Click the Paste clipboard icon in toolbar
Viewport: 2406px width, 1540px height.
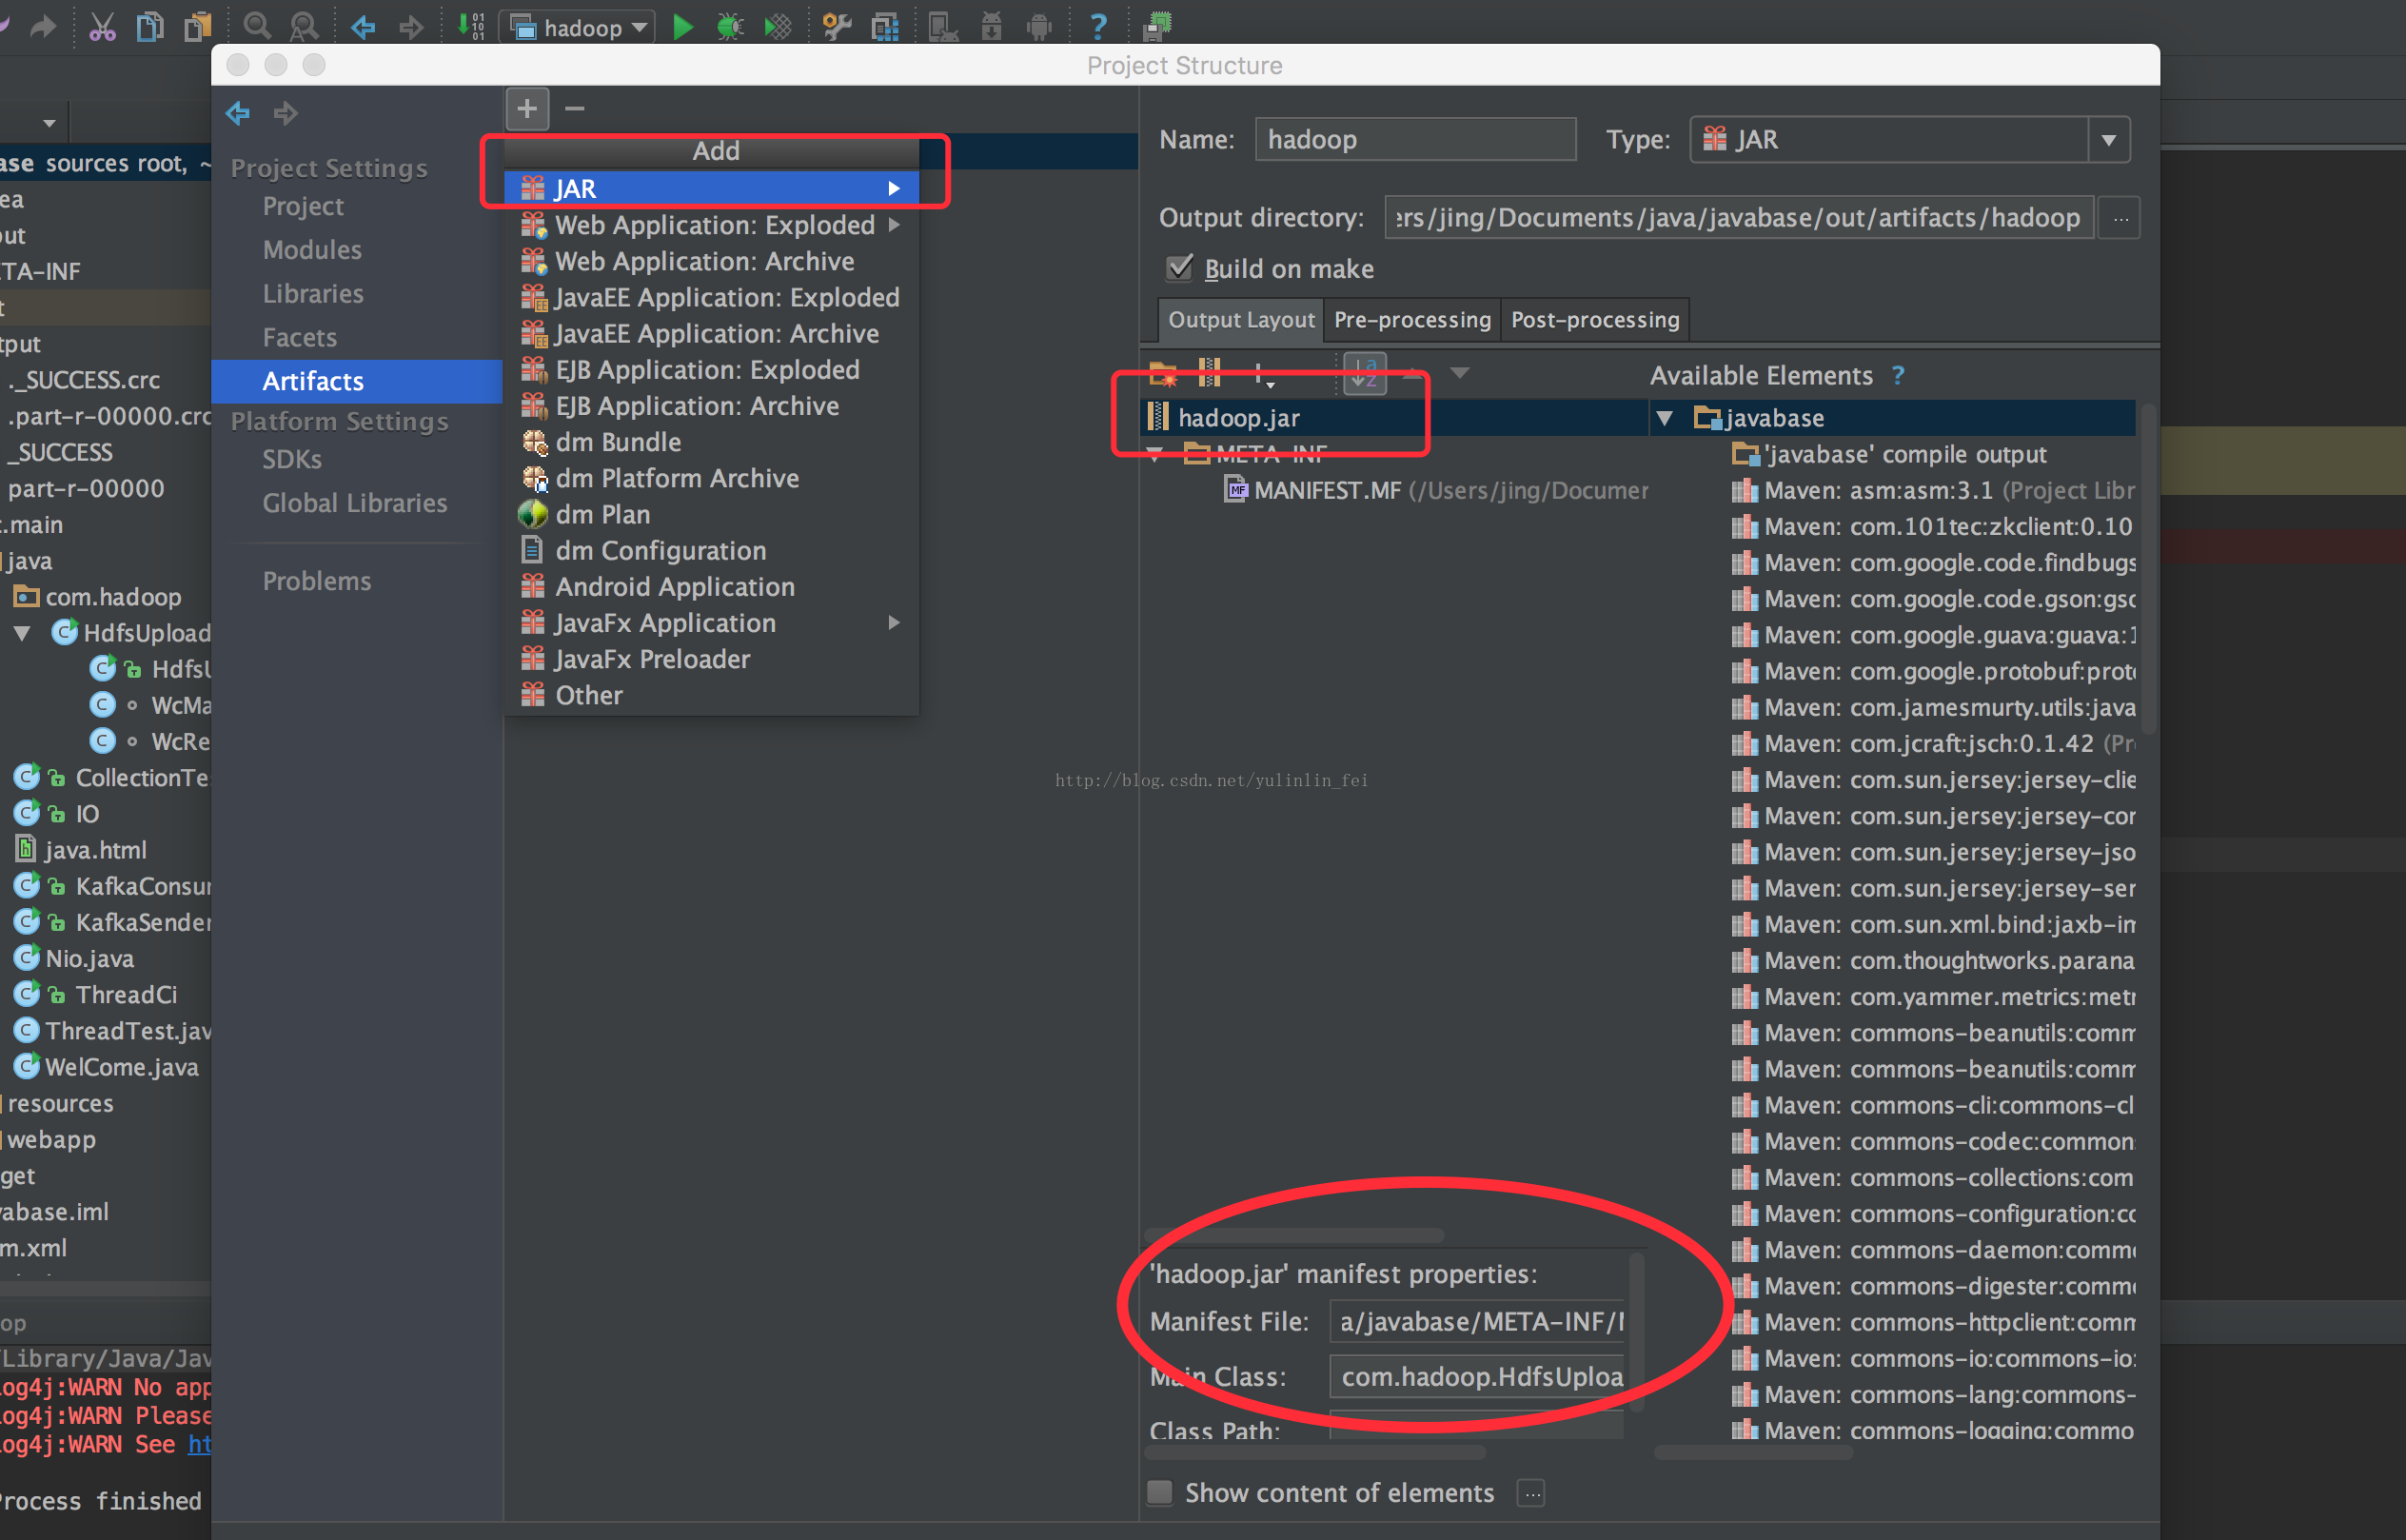point(198,26)
